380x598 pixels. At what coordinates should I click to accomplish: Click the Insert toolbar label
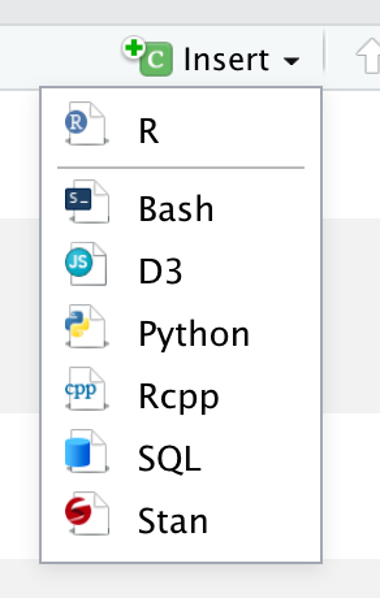tap(226, 59)
